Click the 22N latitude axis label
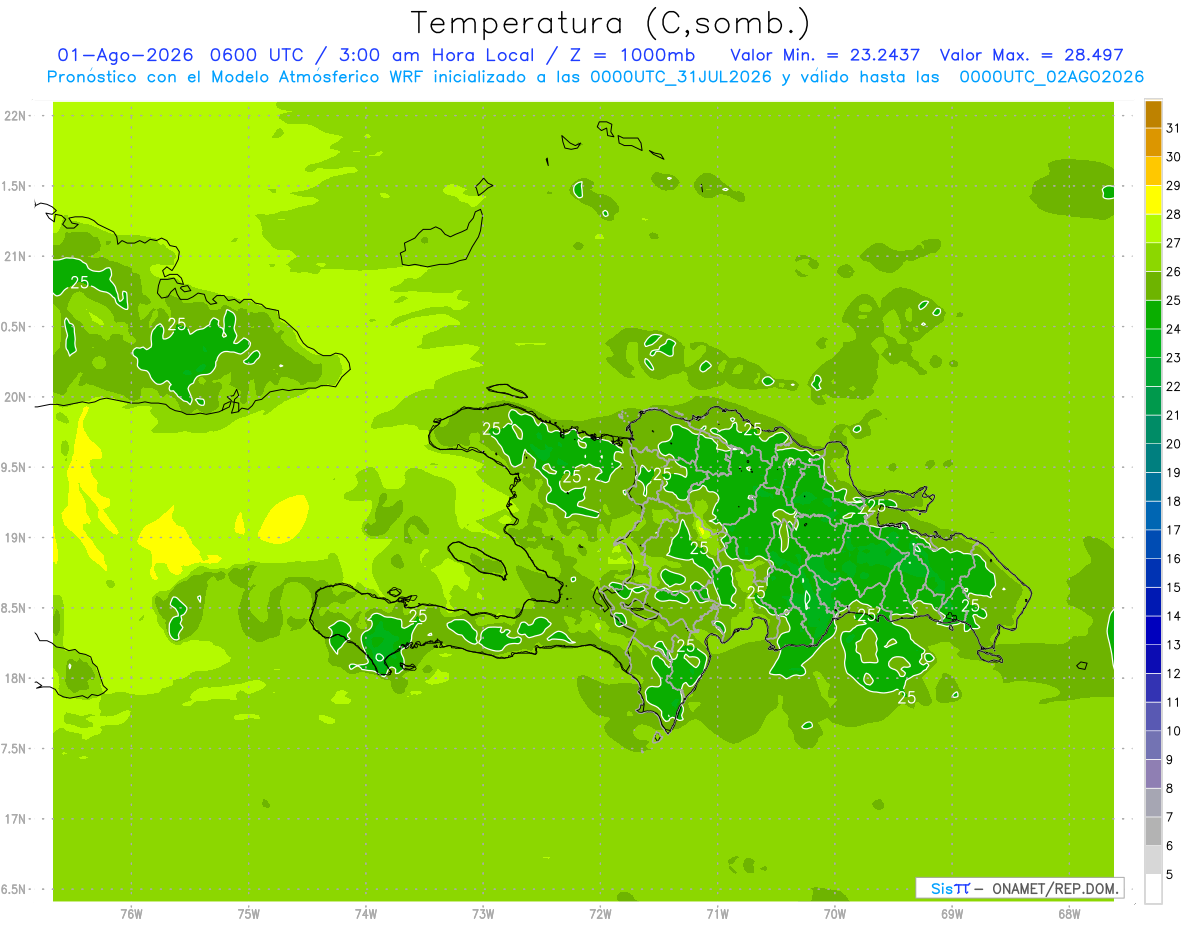1200x927 pixels. pos(16,116)
